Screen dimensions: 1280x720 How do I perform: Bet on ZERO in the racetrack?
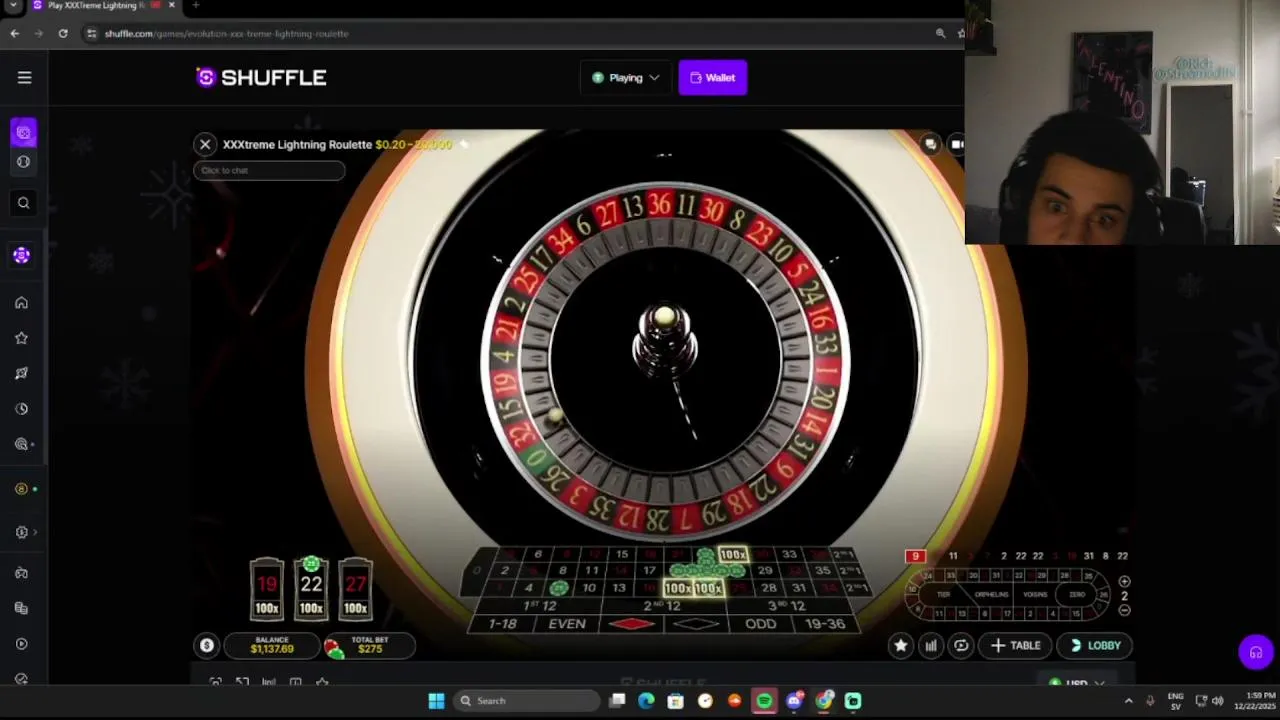1077,595
